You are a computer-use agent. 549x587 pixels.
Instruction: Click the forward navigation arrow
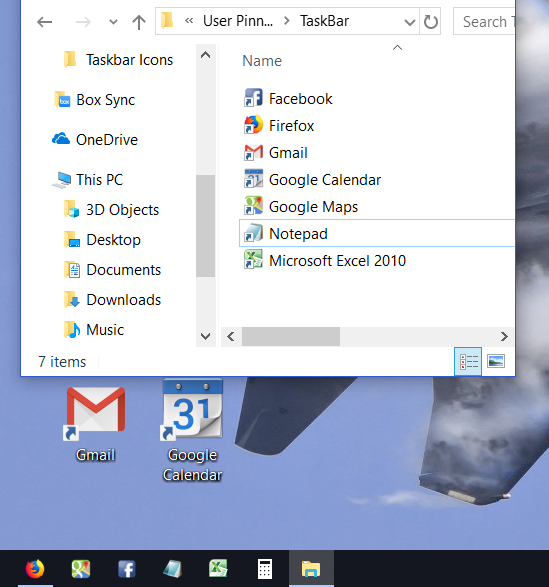tap(83, 22)
